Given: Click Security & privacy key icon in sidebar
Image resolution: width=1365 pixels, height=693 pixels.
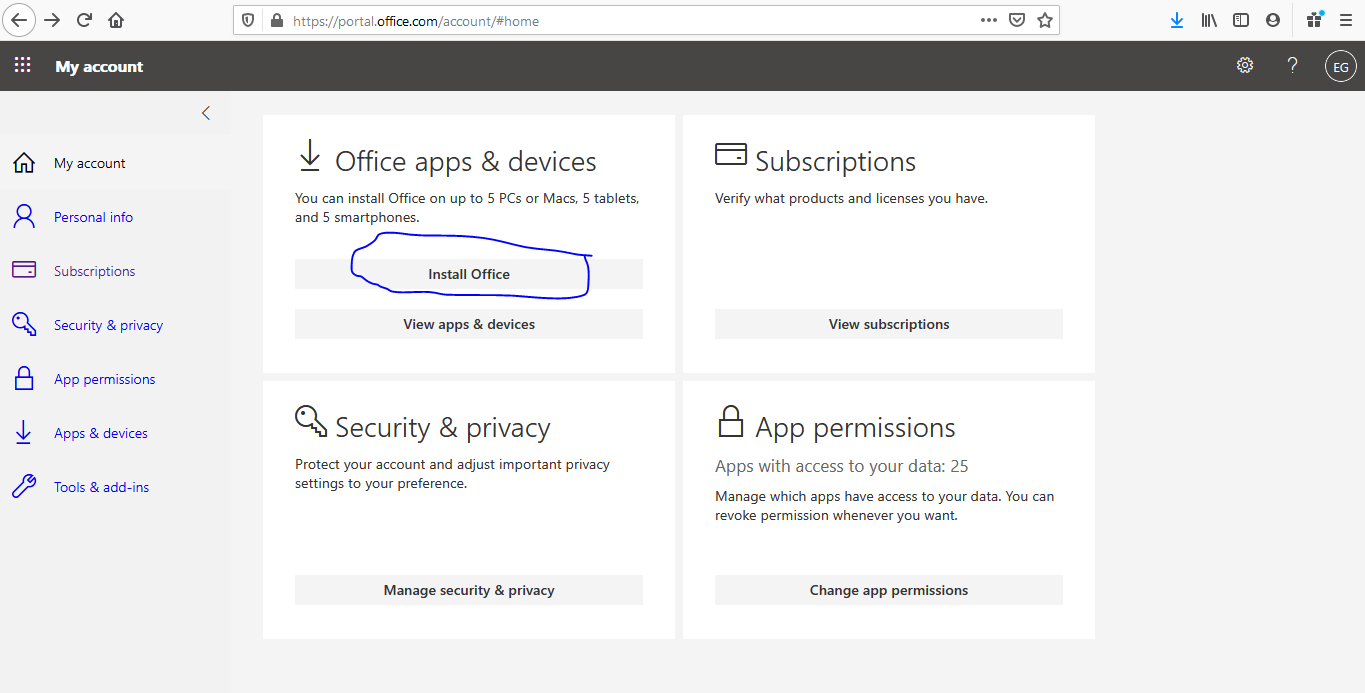Looking at the screenshot, I should [24, 324].
